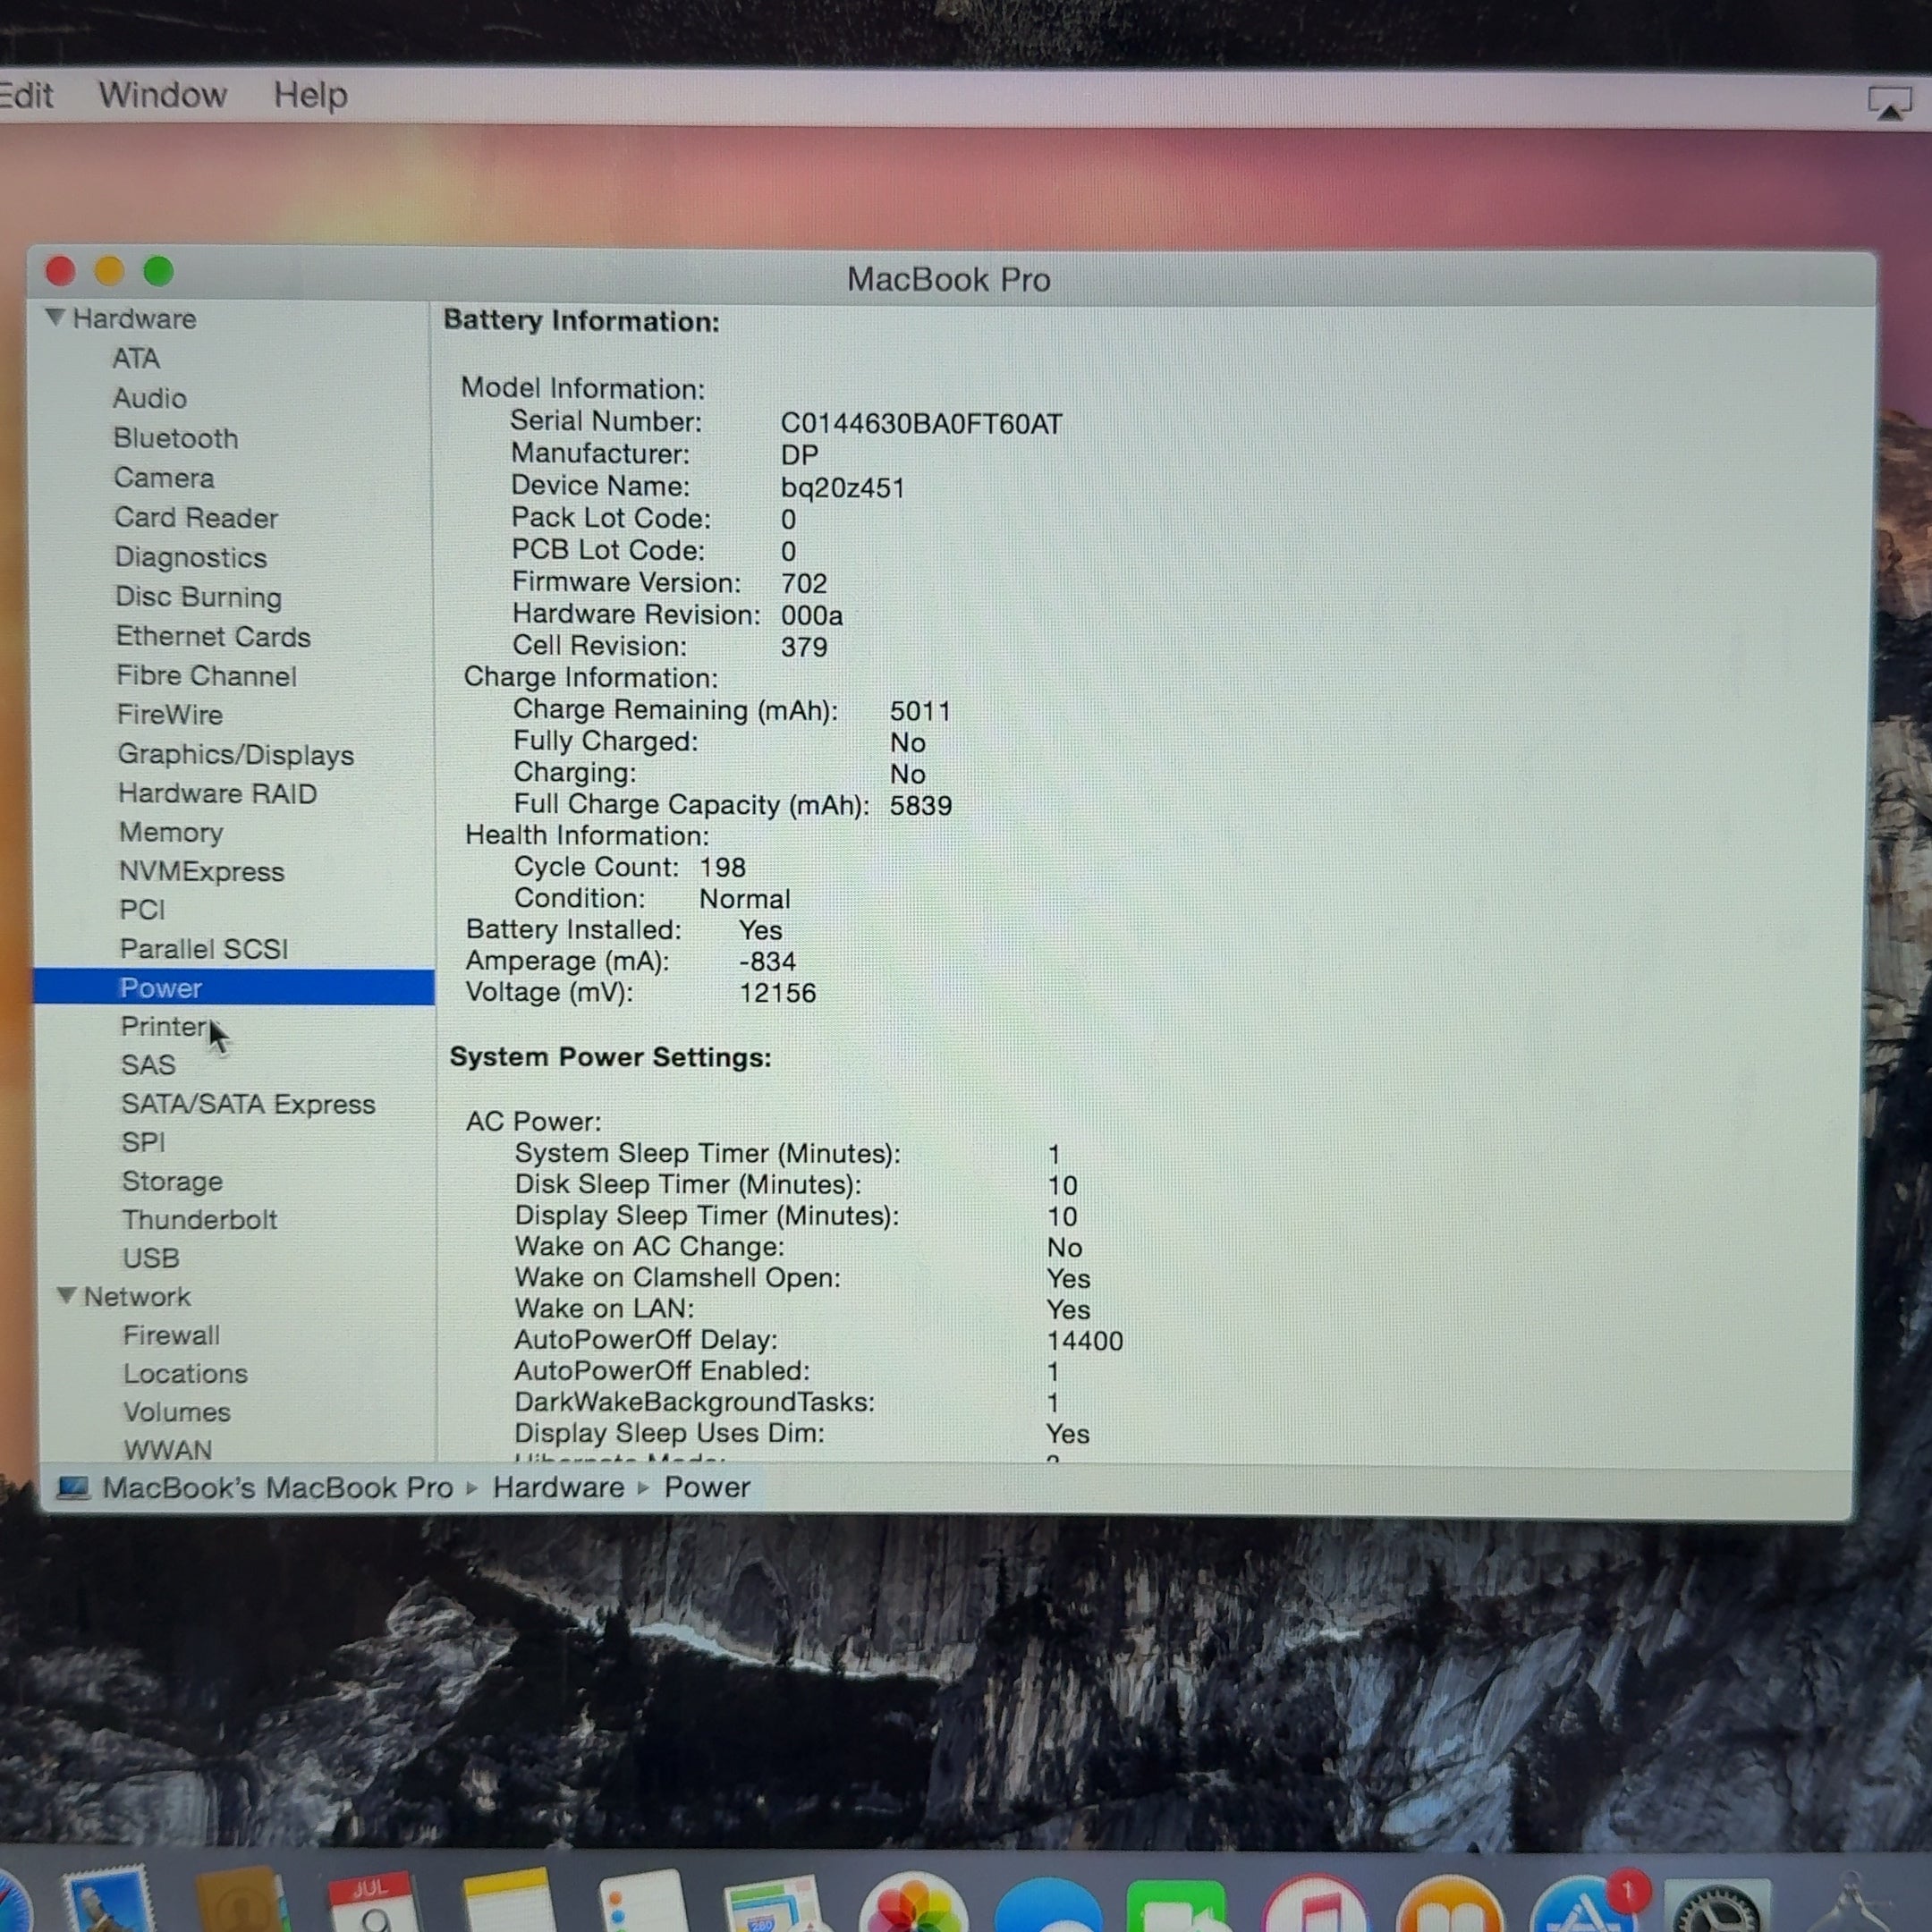Screen dimensions: 1932x1932
Task: Select Bluetooth in the sidebar
Action: click(176, 438)
